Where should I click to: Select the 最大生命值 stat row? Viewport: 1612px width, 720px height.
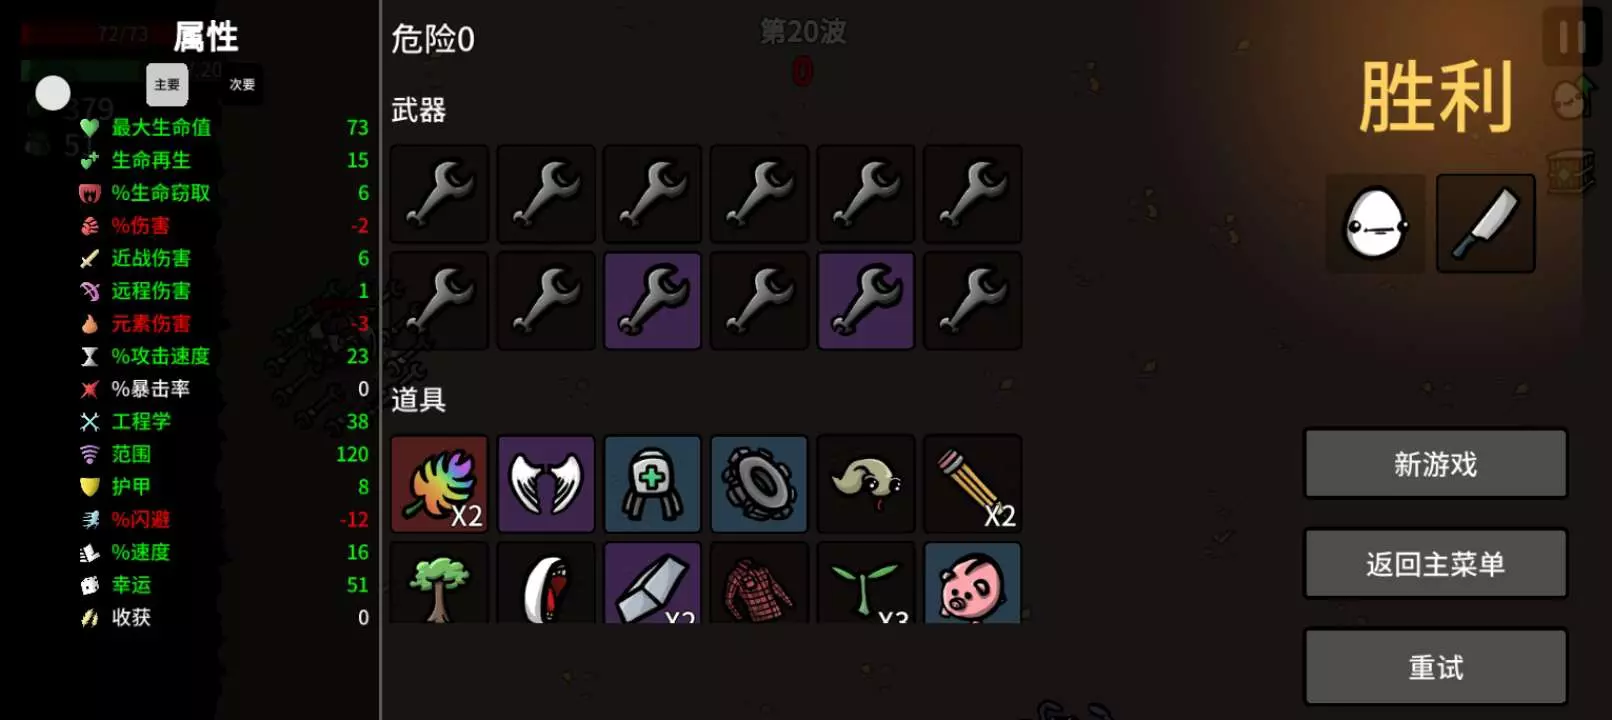point(224,127)
